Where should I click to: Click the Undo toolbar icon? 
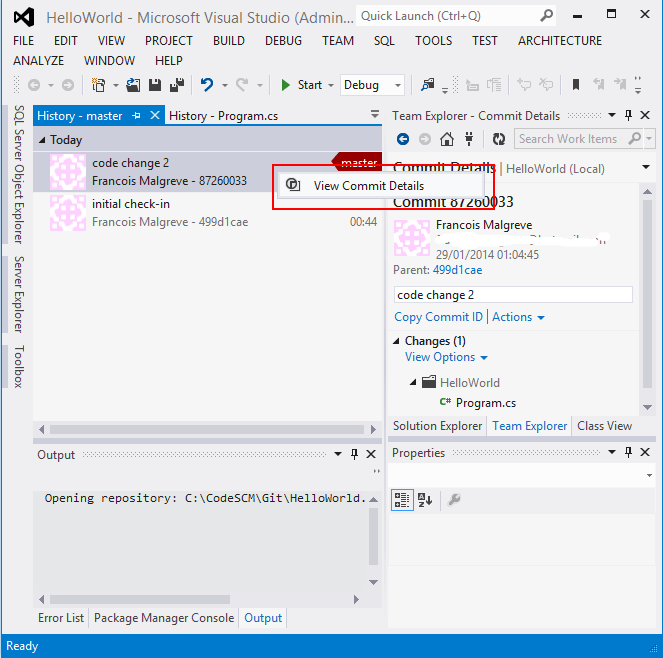tap(207, 85)
